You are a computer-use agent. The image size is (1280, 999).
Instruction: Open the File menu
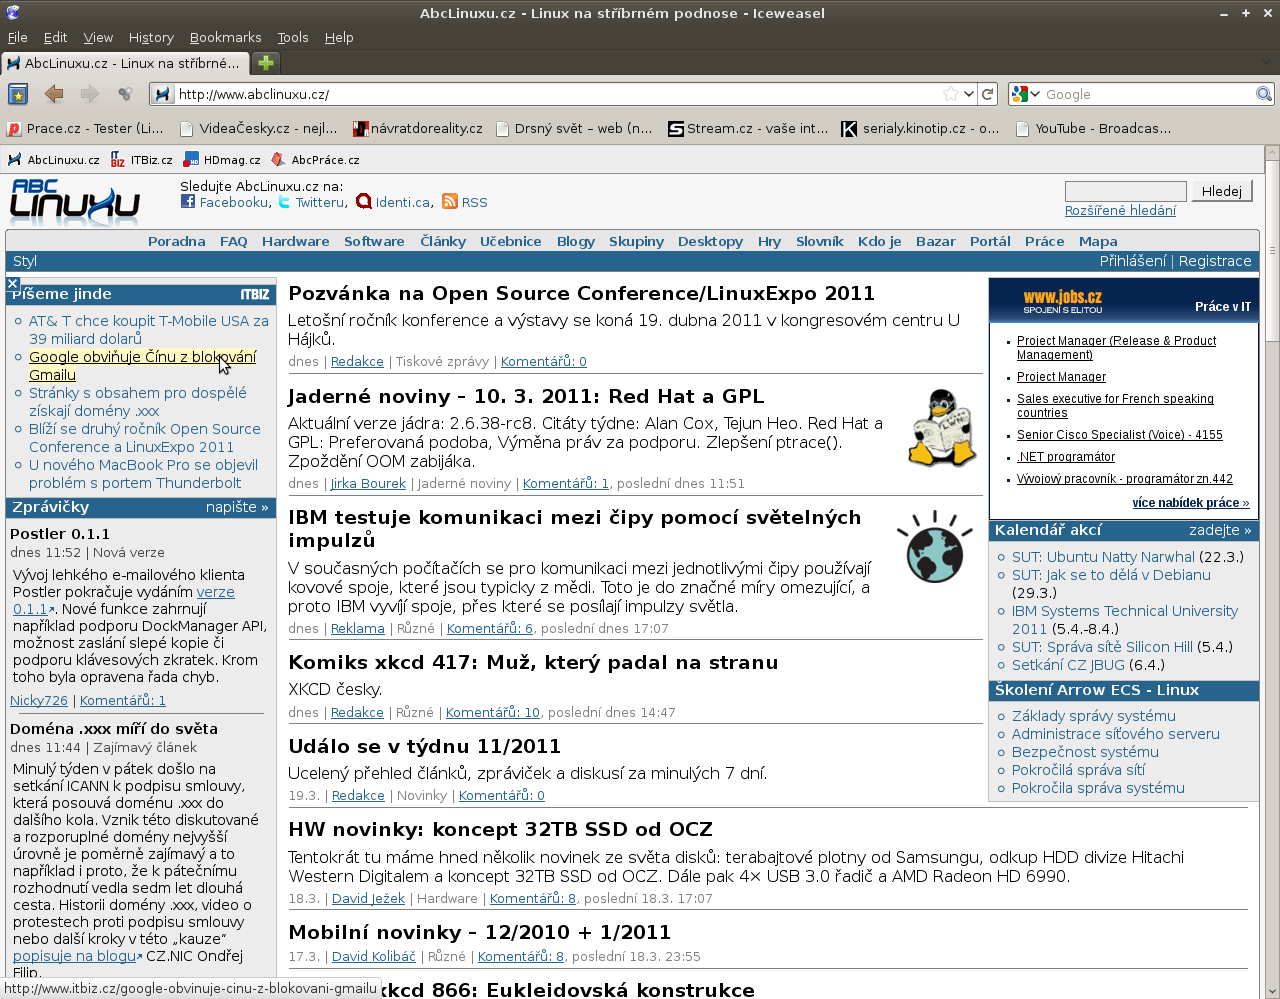pos(18,37)
